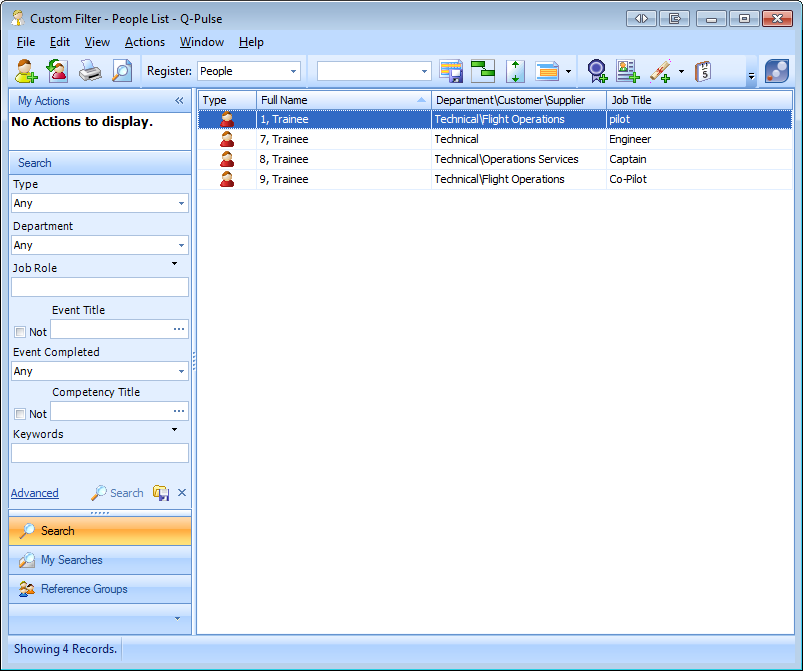The image size is (803, 671).
Task: Open the Keywords options arrow
Action: (174, 429)
